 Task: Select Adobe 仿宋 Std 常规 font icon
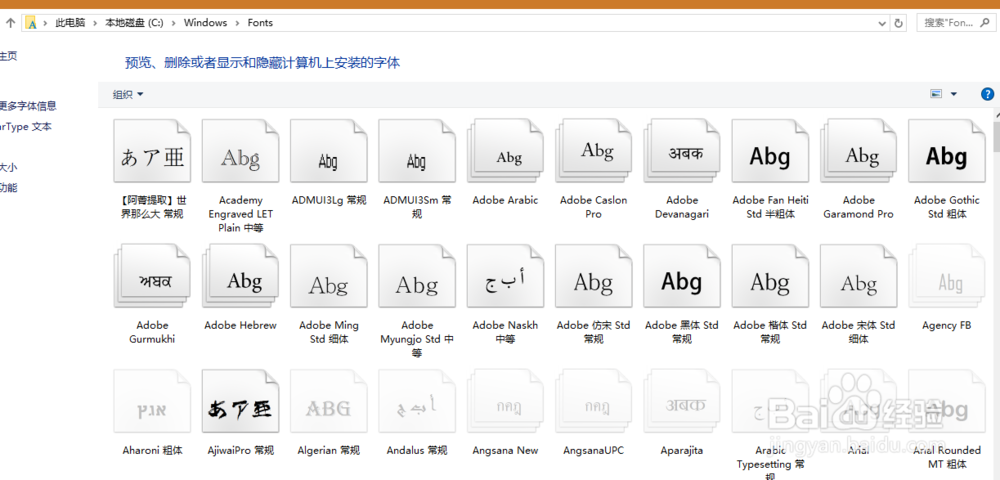point(593,277)
